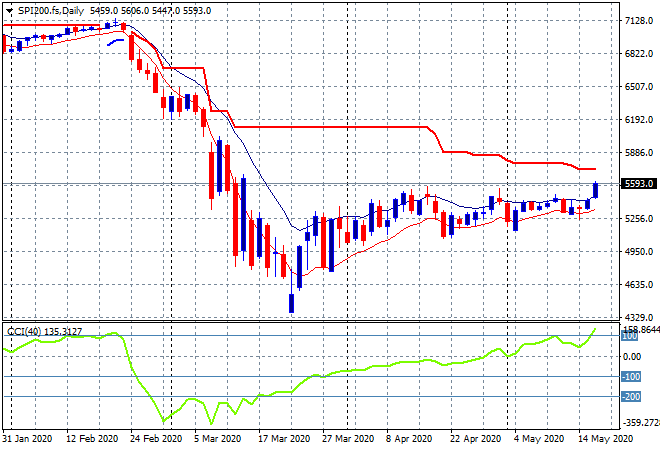Viewport: 660px width, 450px height.
Task: Click the CCI -359.272 minimum label
Action: (641, 423)
